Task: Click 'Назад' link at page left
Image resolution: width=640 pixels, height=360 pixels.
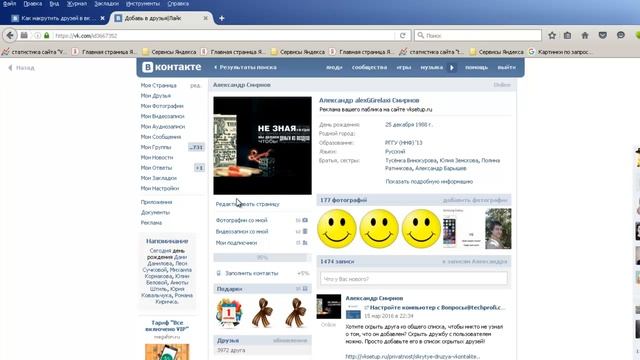Action: point(21,68)
